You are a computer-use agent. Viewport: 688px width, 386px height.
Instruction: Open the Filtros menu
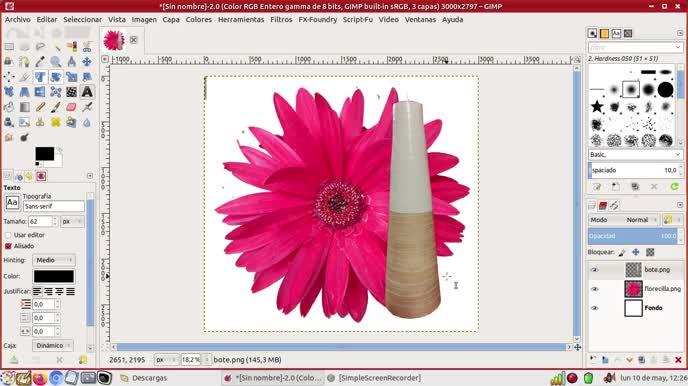[281, 19]
